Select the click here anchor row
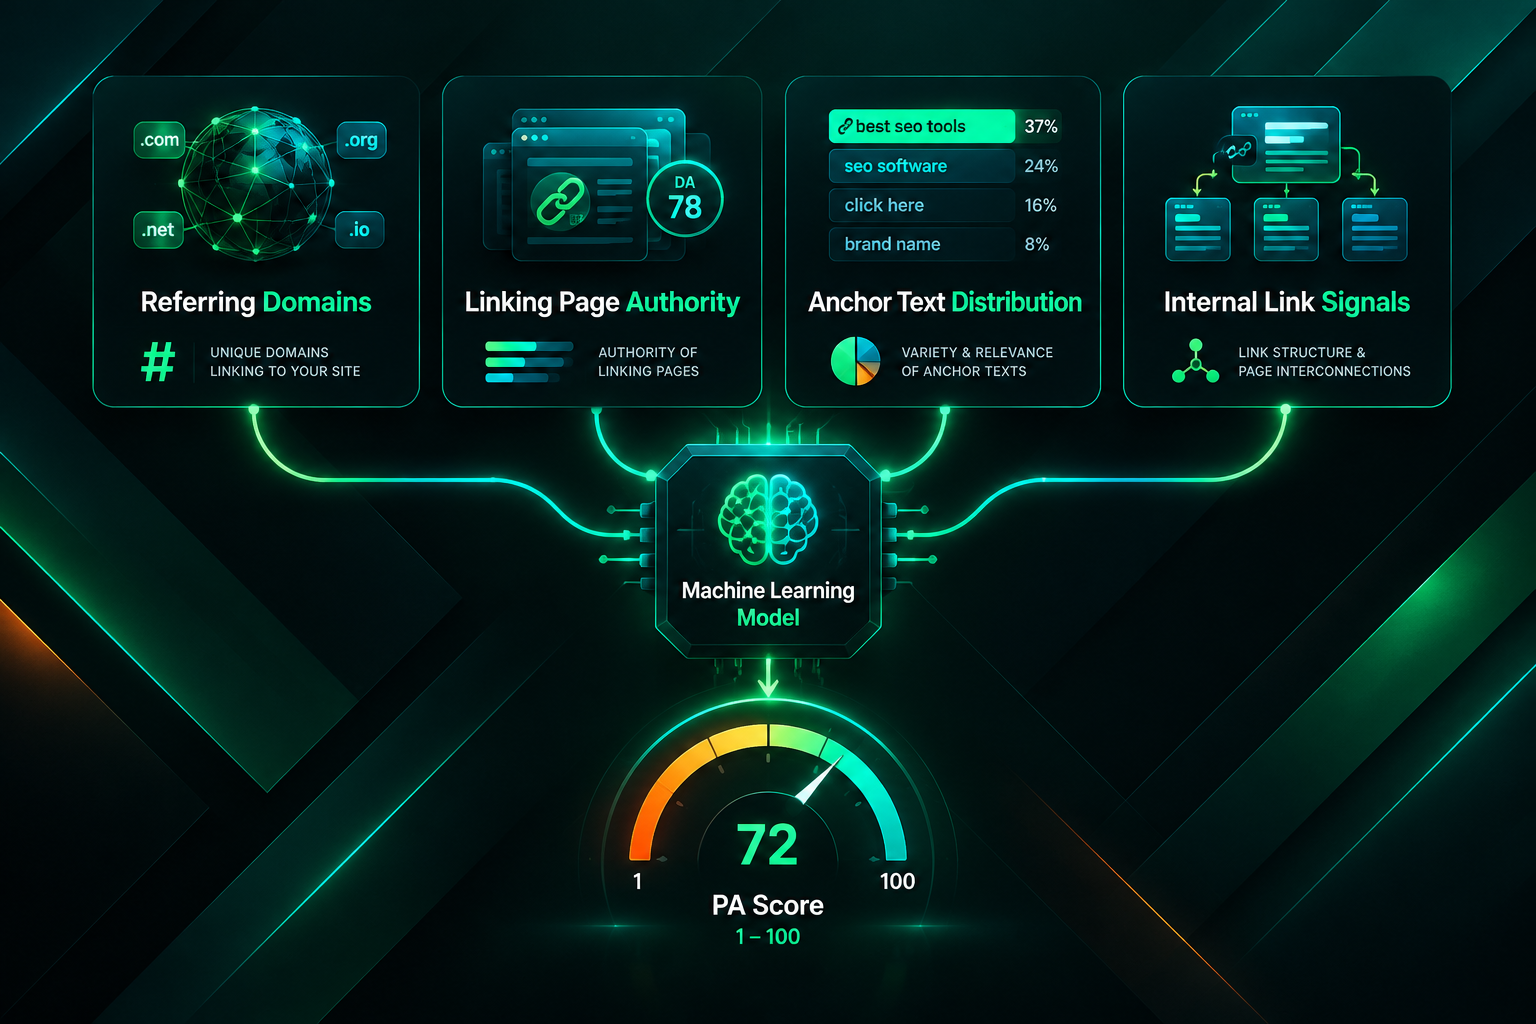This screenshot has height=1024, width=1536. 922,205
